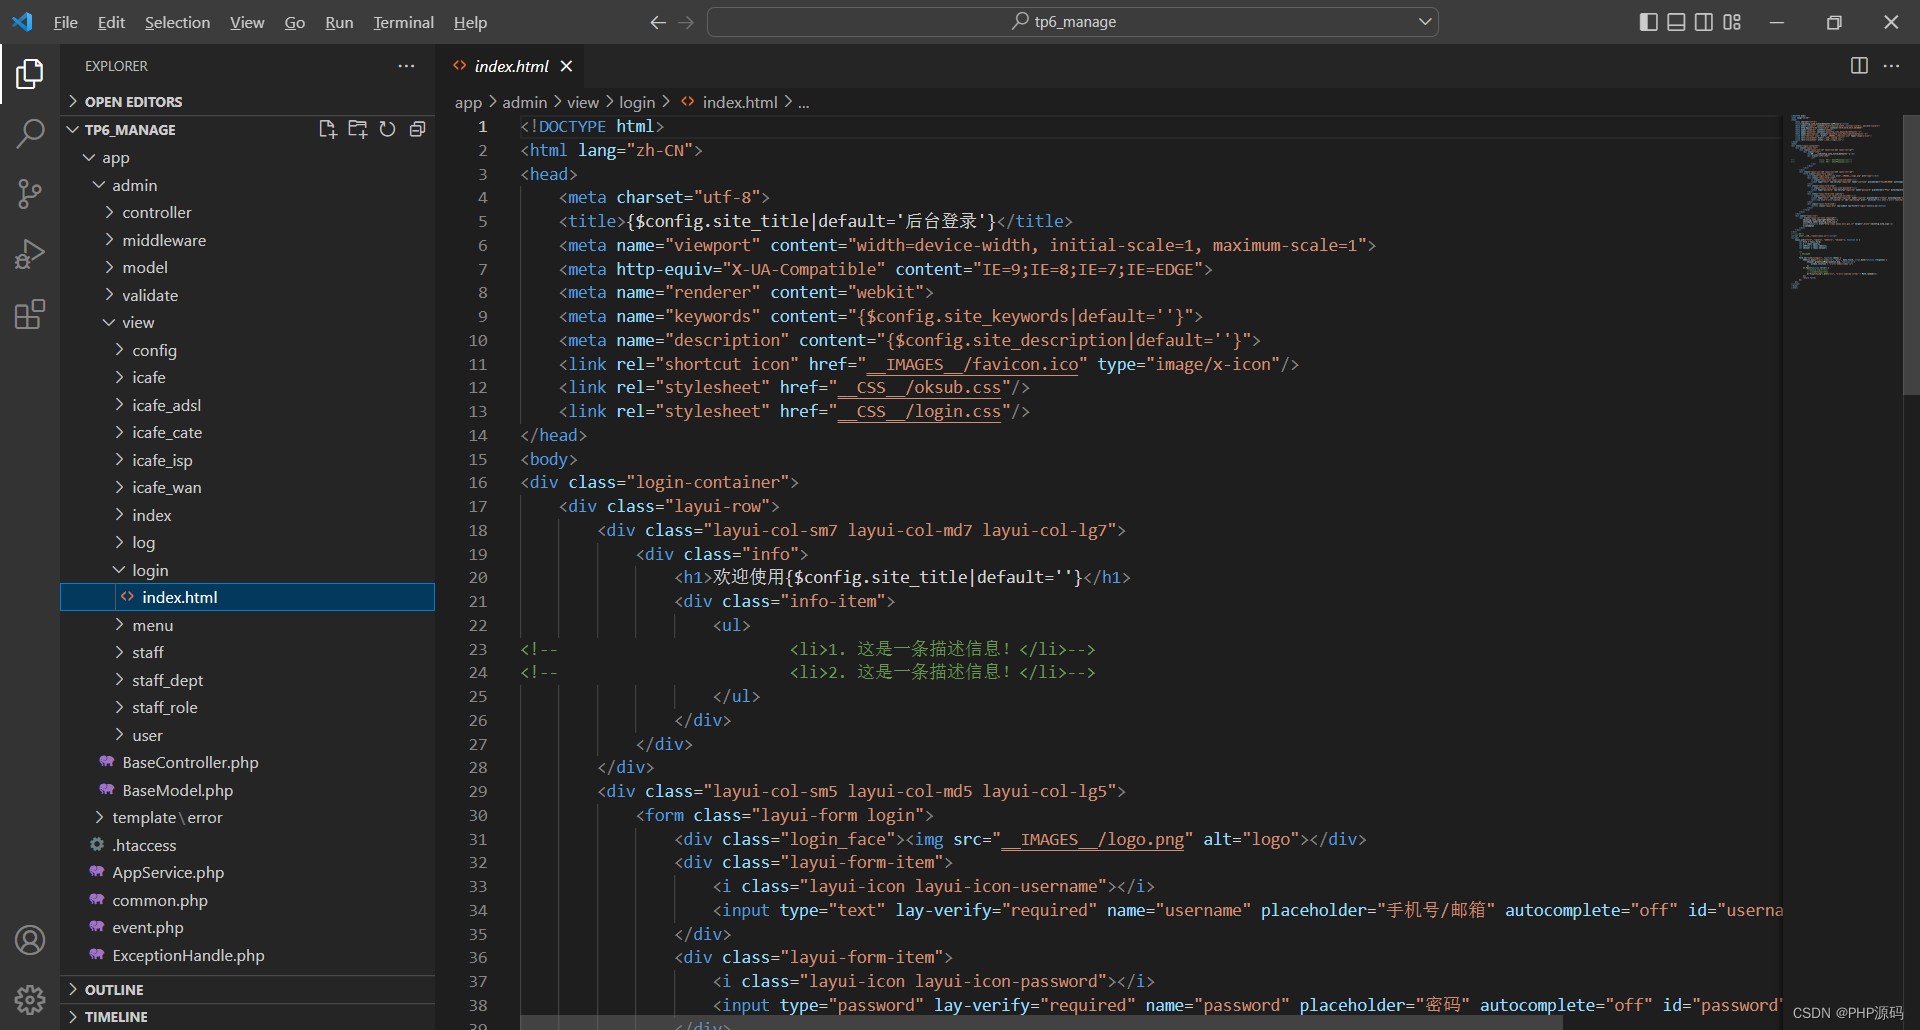1920x1030 pixels.
Task: Open AppService.php file
Action: [248, 873]
